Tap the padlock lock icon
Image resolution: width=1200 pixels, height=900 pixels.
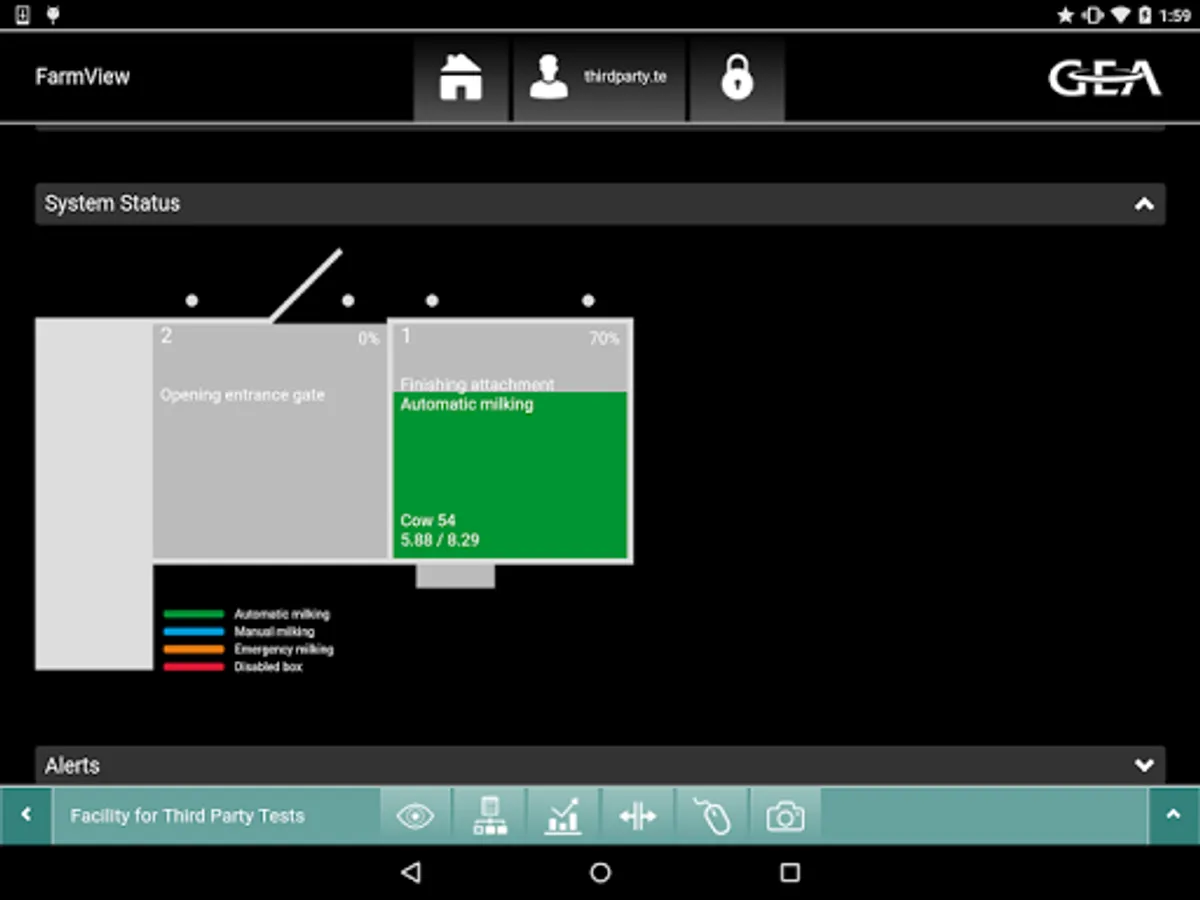tap(737, 78)
